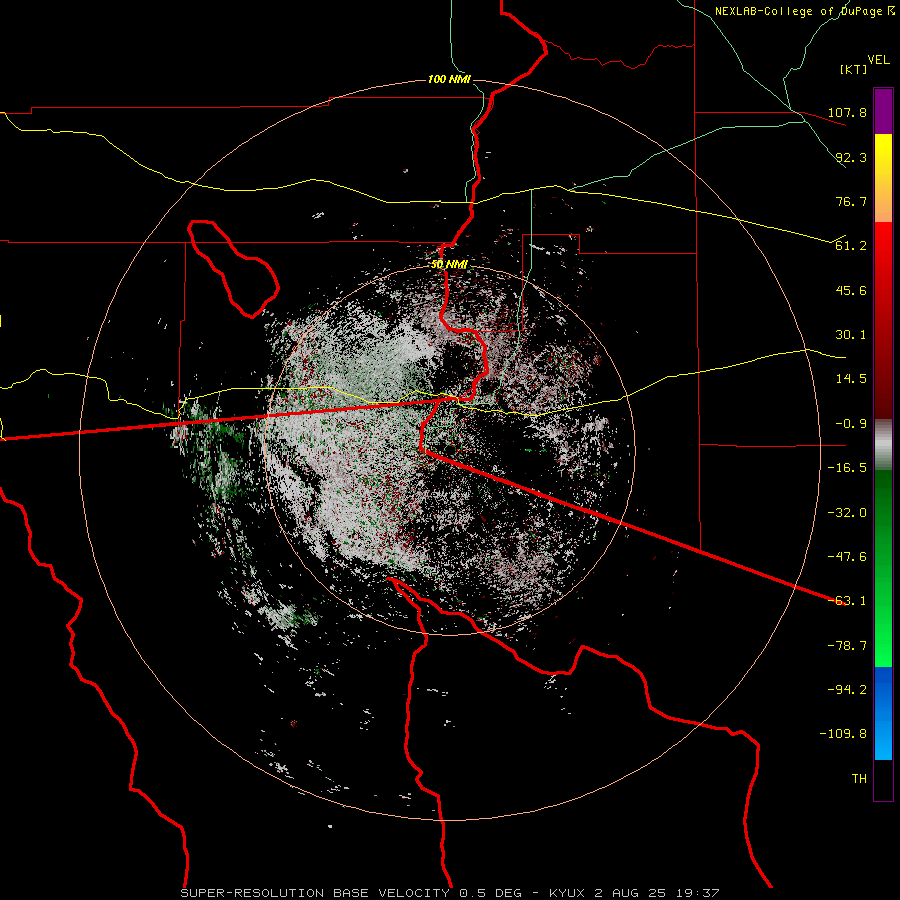
Task: Click the TH legend label
Action: (x=859, y=779)
